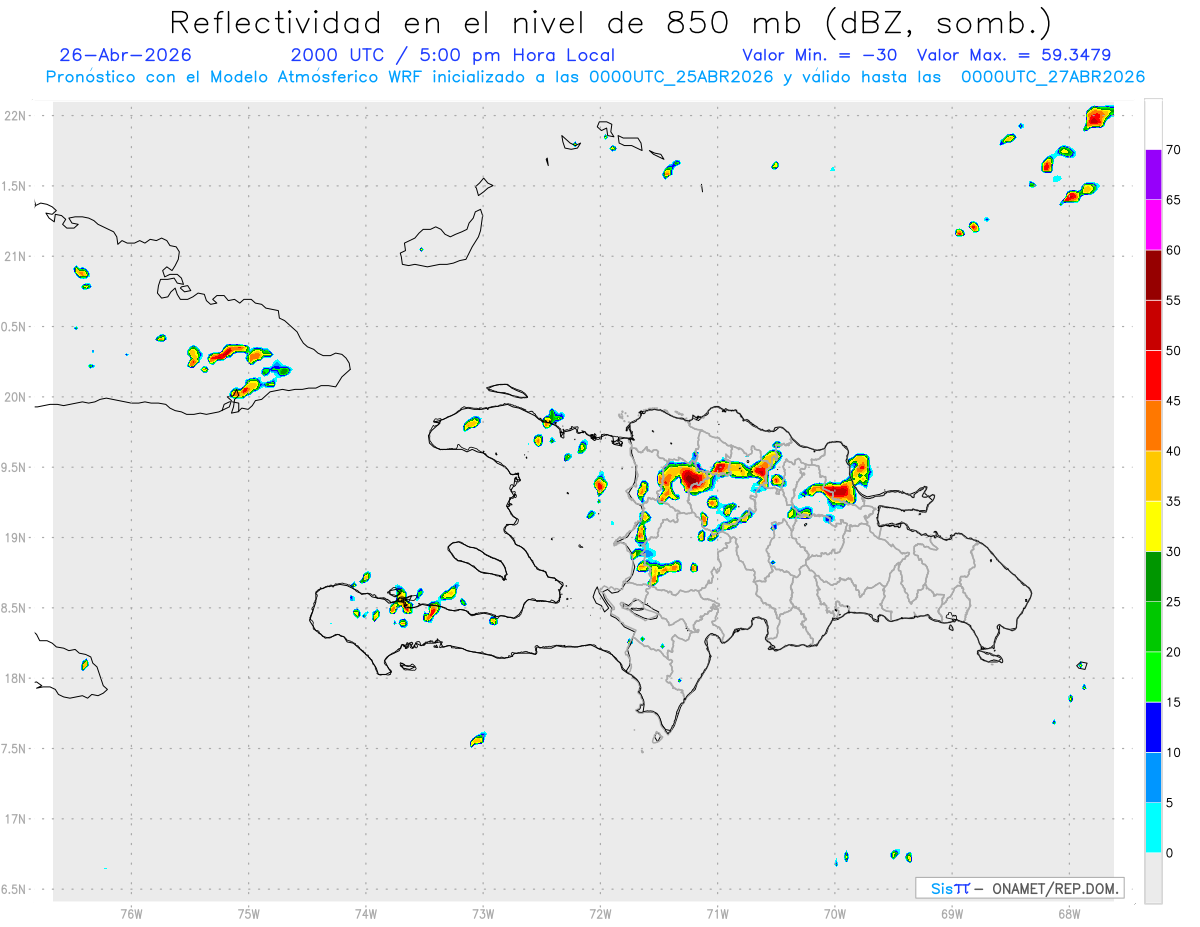Click the 76W longitude axis label
This screenshot has width=1200, height=927.
[131, 913]
